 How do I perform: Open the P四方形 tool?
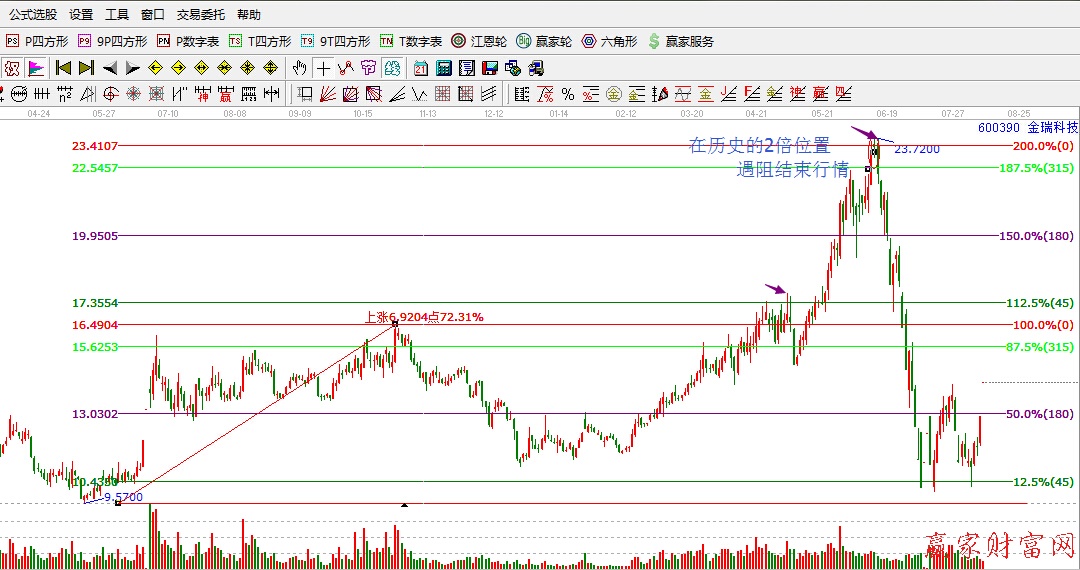click(x=38, y=42)
